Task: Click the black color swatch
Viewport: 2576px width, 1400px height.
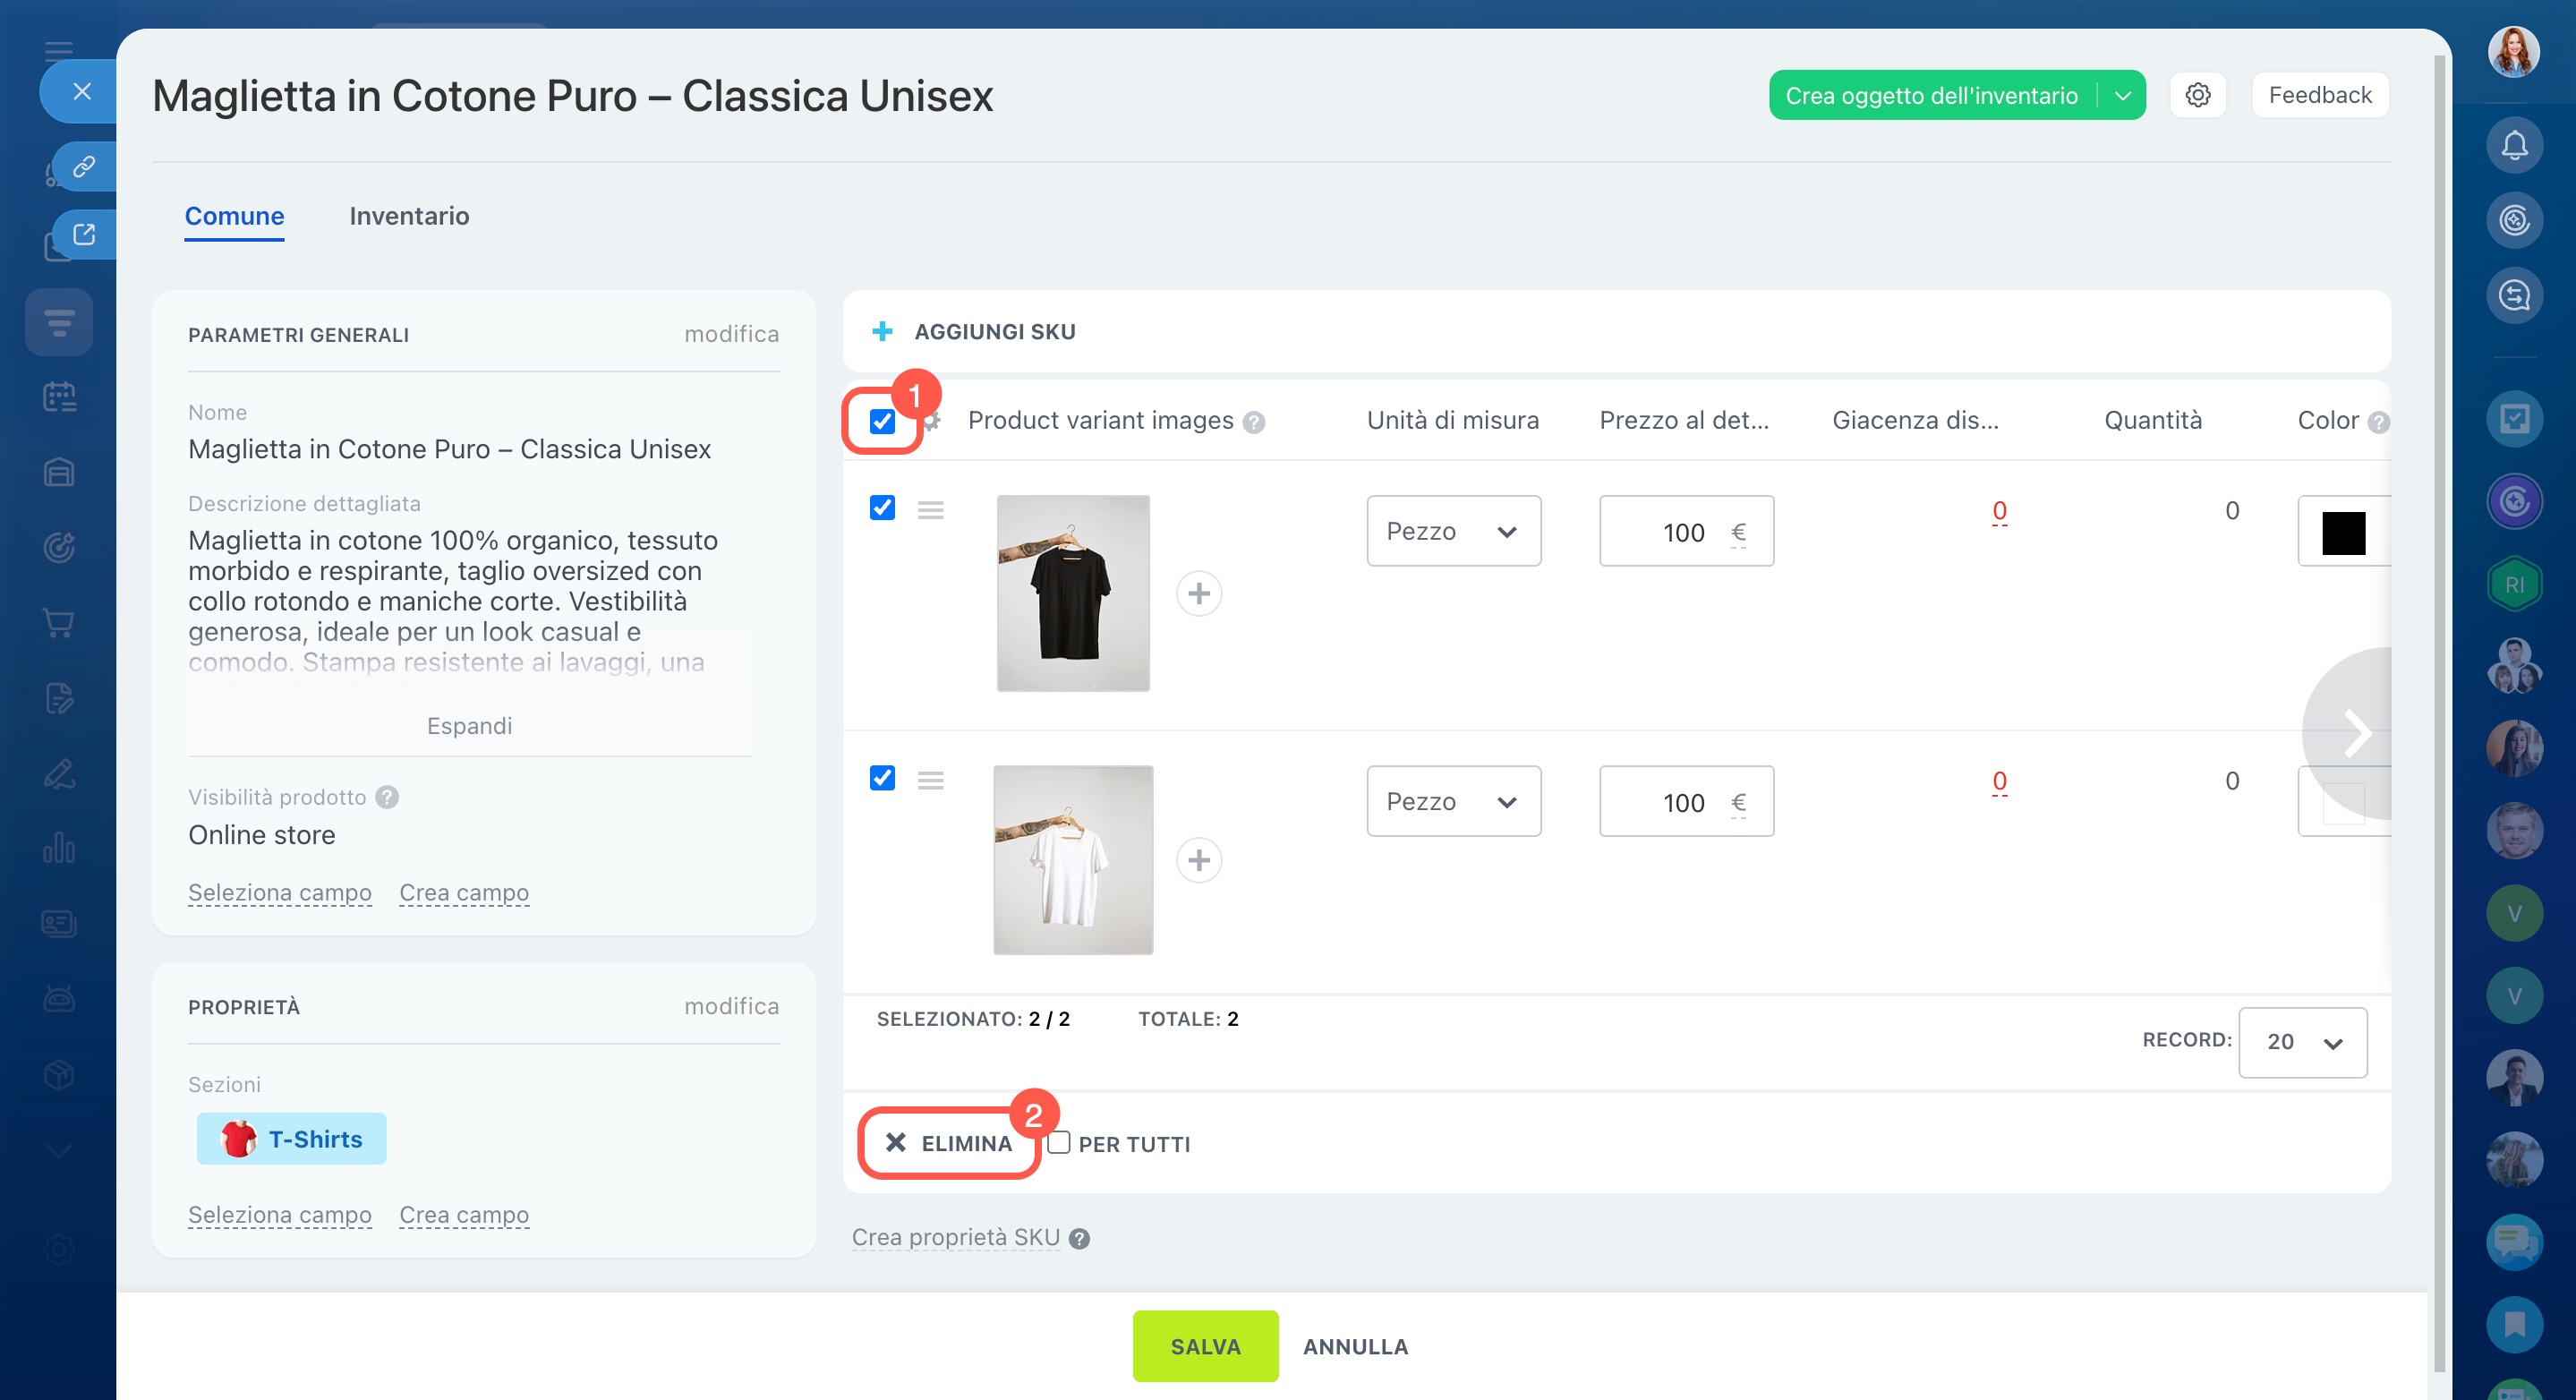Action: pyautogui.click(x=2342, y=533)
